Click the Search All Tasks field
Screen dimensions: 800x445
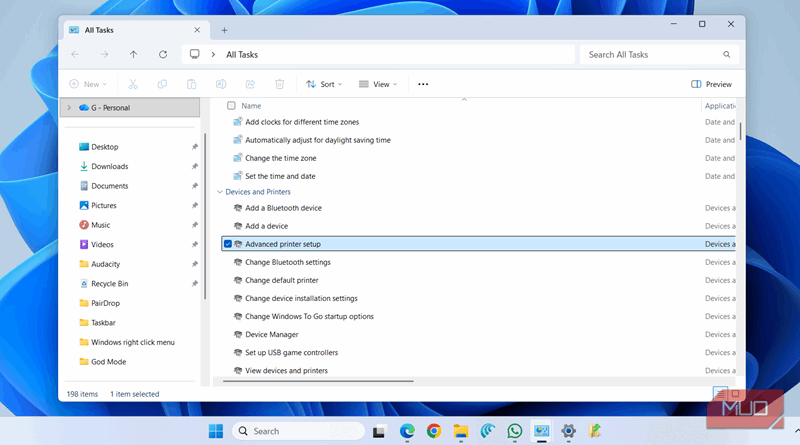pyautogui.click(x=650, y=55)
